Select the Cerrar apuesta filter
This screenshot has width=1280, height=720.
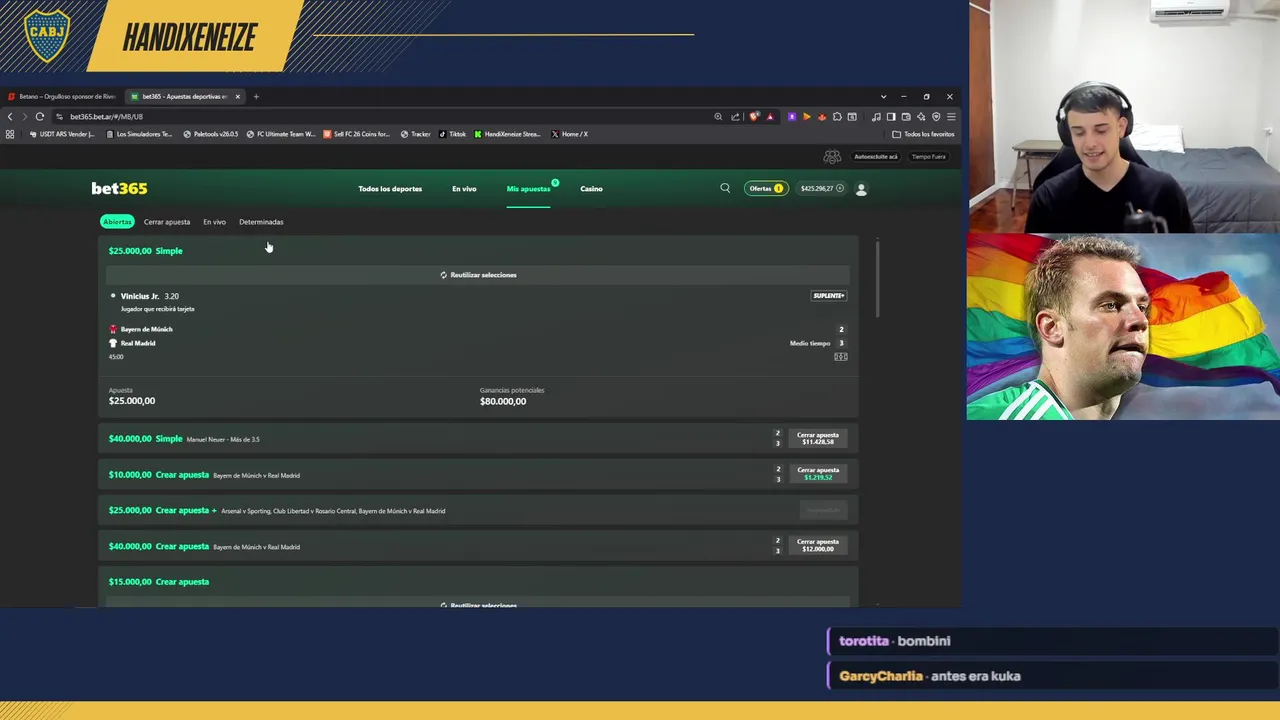coord(167,222)
